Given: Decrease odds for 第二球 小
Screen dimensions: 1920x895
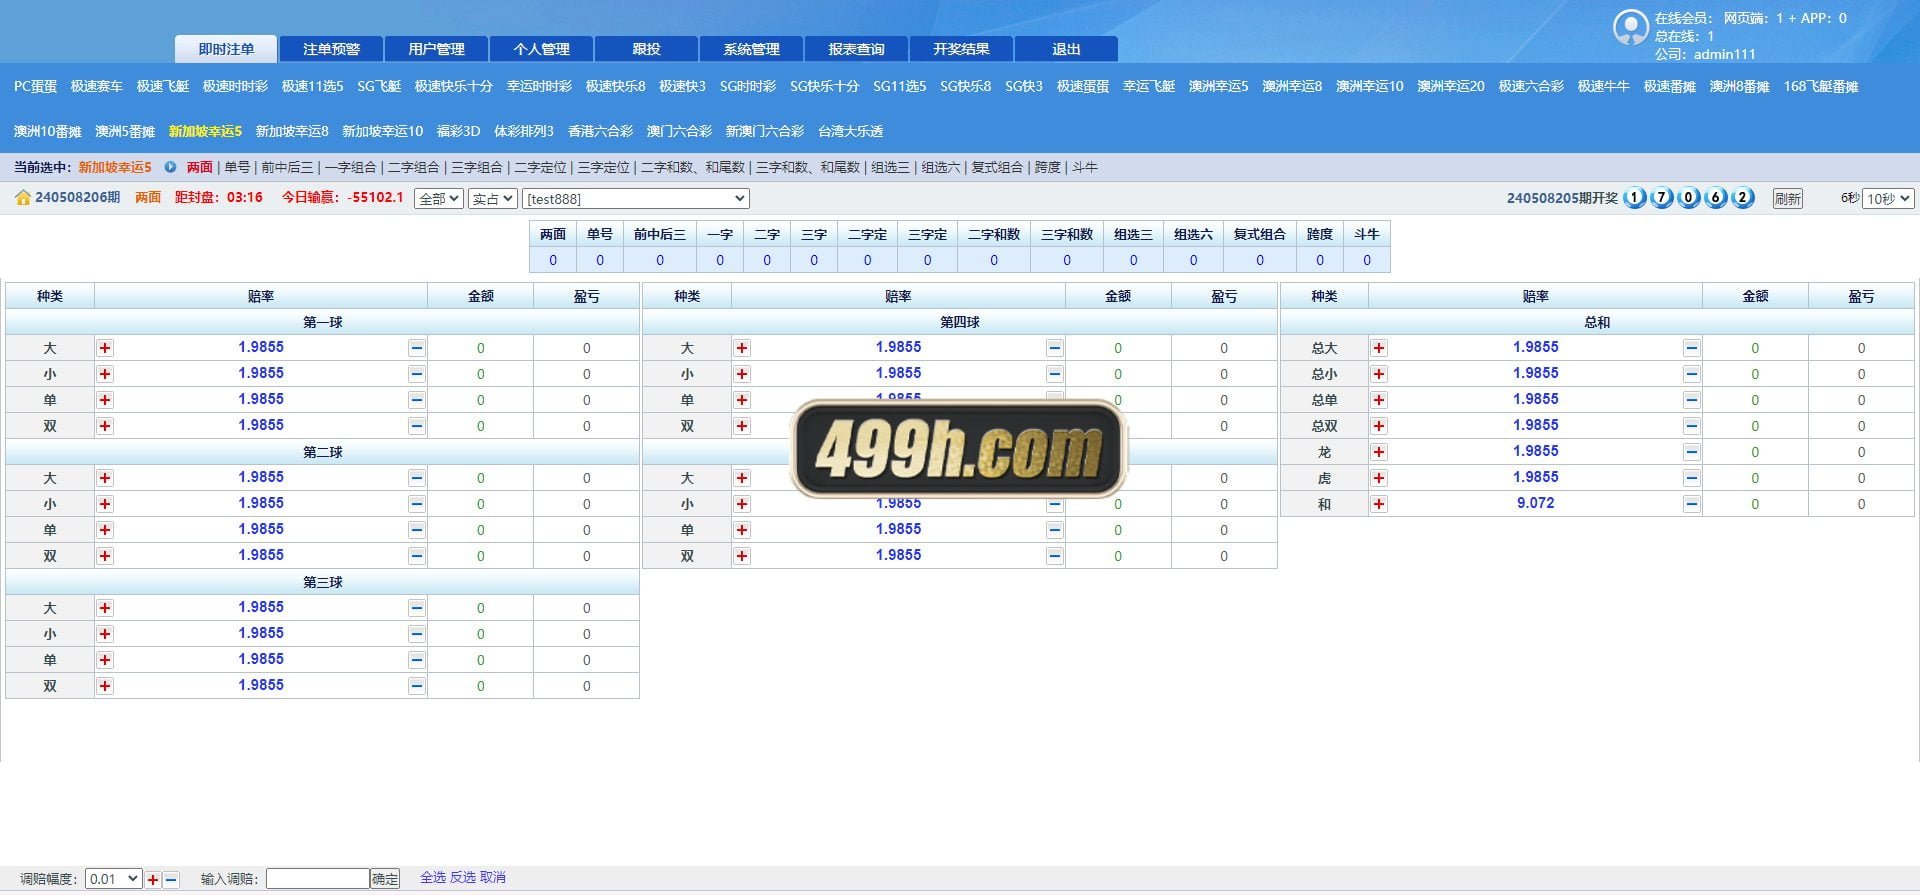Looking at the screenshot, I should click(417, 504).
